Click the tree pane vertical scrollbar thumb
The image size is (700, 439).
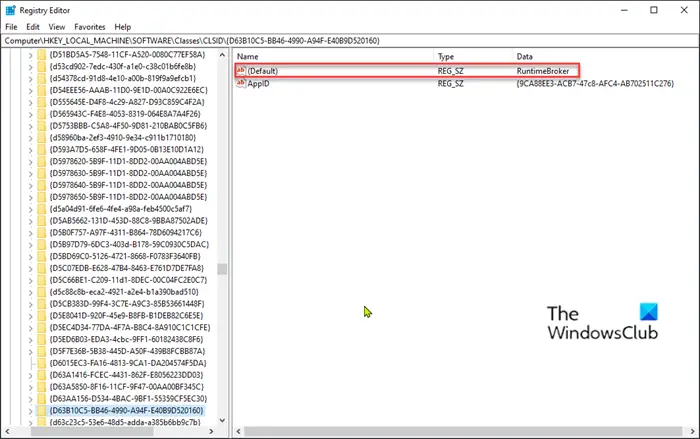(x=222, y=269)
